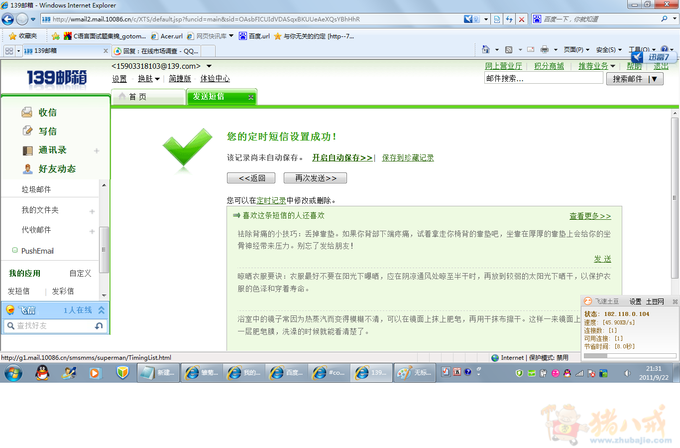
Task: Click the IE quick tabs grid icon
Action: [9, 51]
